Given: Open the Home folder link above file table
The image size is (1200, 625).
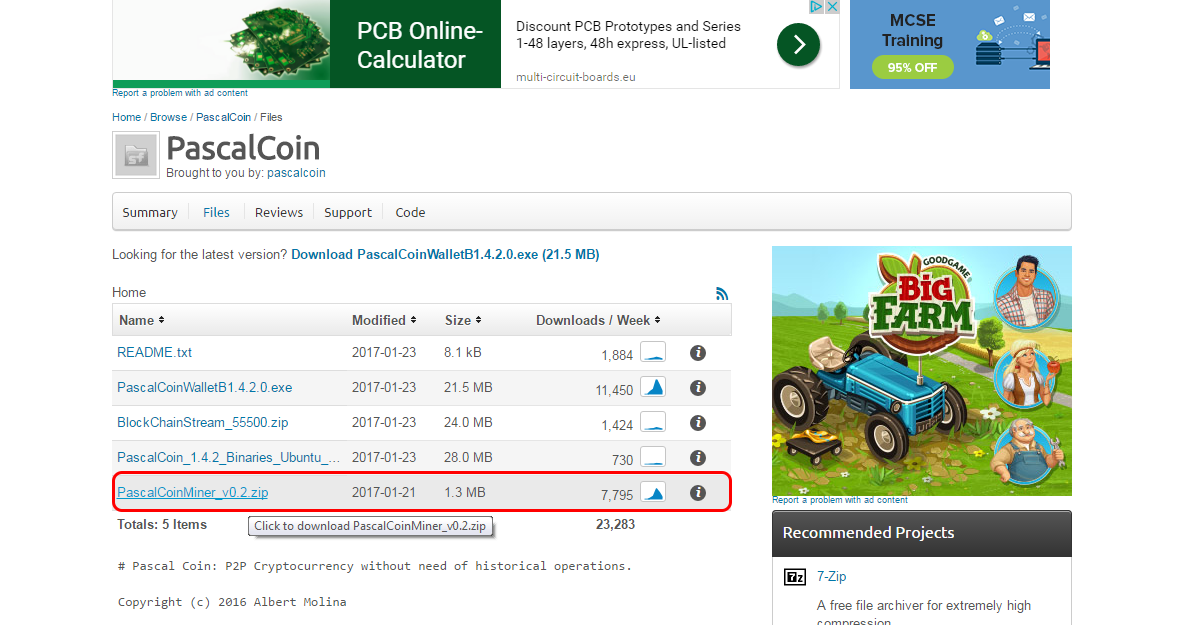Looking at the screenshot, I should 129,293.
